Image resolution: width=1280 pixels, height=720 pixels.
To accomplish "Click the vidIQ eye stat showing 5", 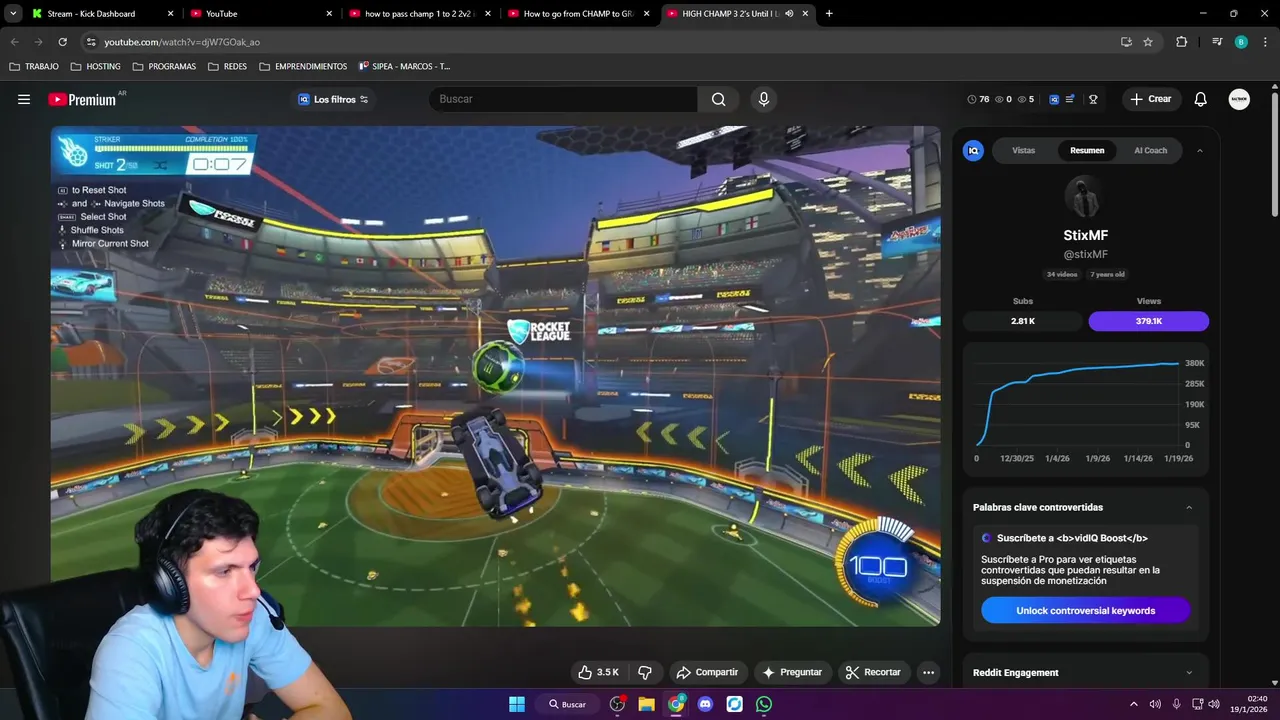I will click(1025, 99).
